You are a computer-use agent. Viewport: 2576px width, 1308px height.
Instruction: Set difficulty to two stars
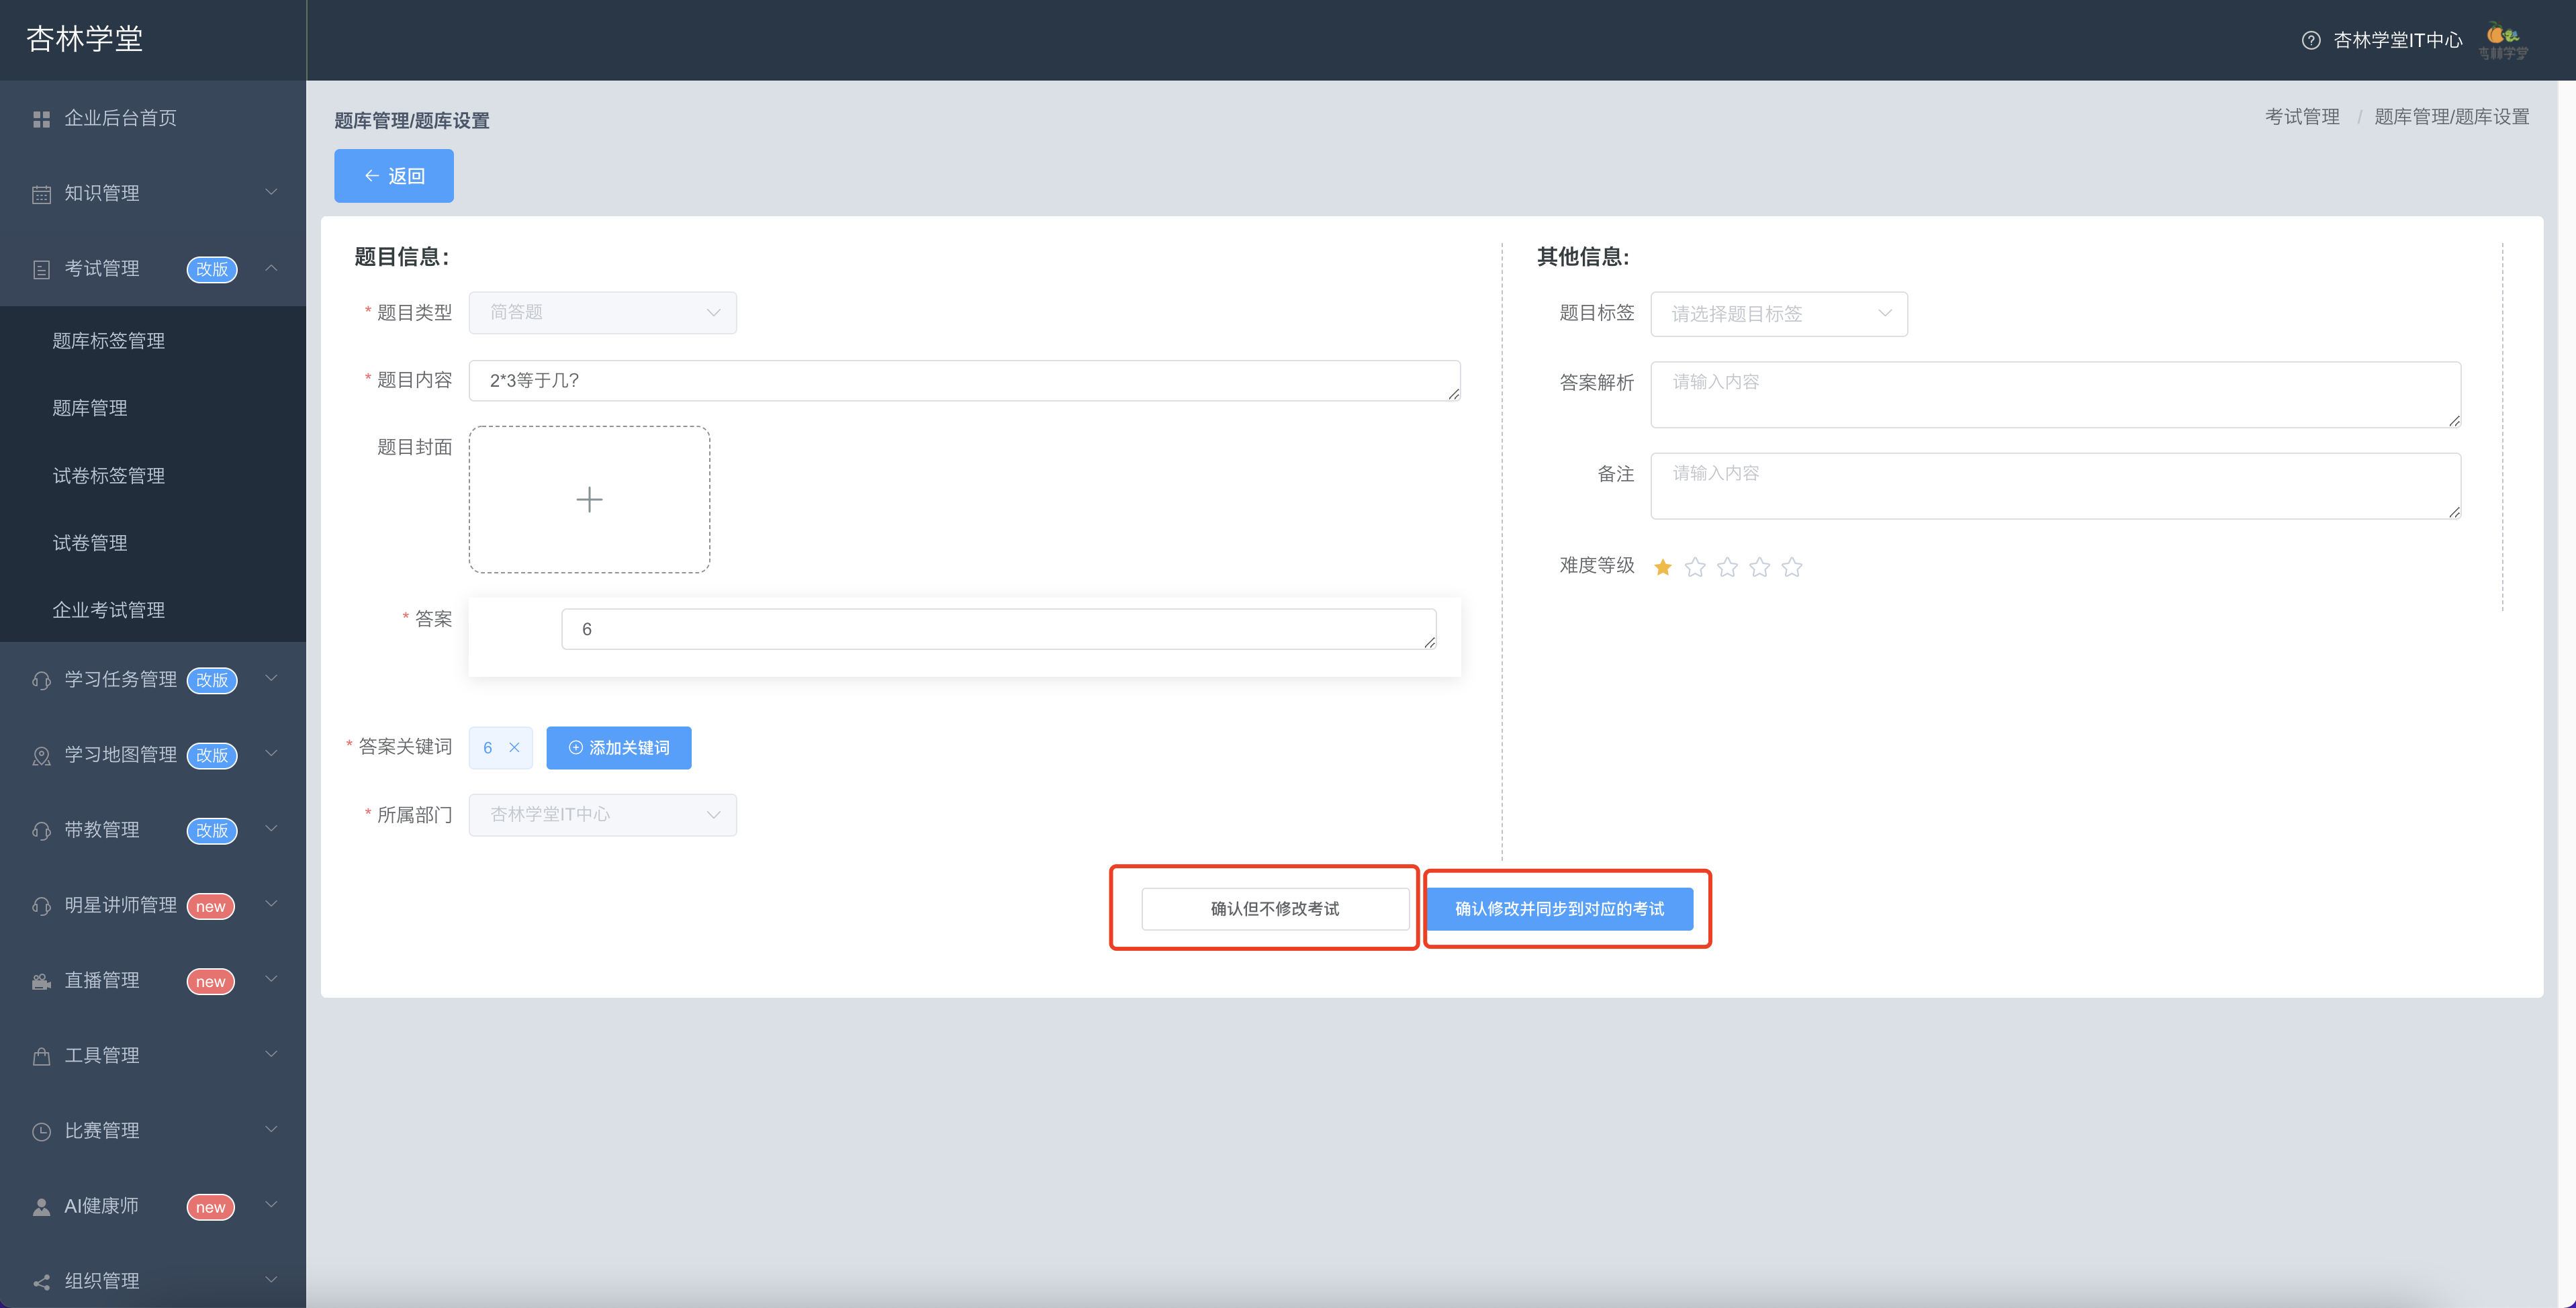point(1695,567)
